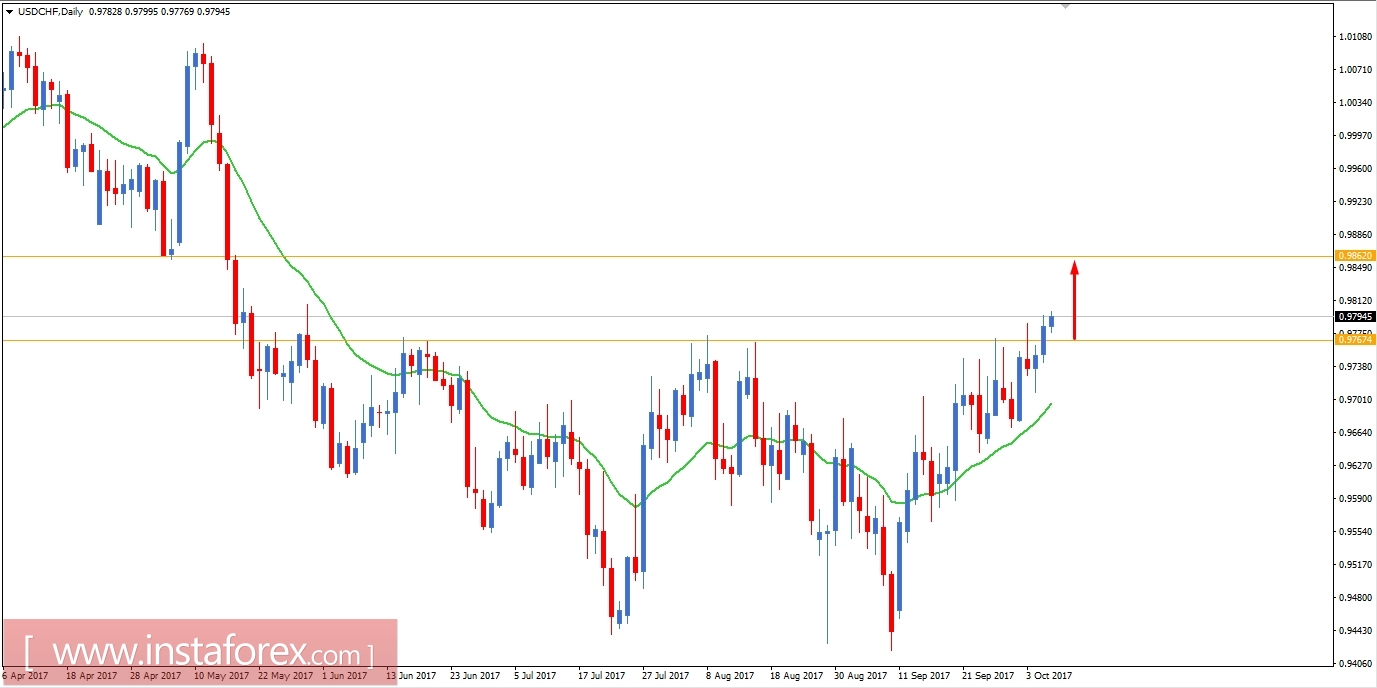Click the red upward projection arrow
1377x688 pixels.
coord(1075,299)
